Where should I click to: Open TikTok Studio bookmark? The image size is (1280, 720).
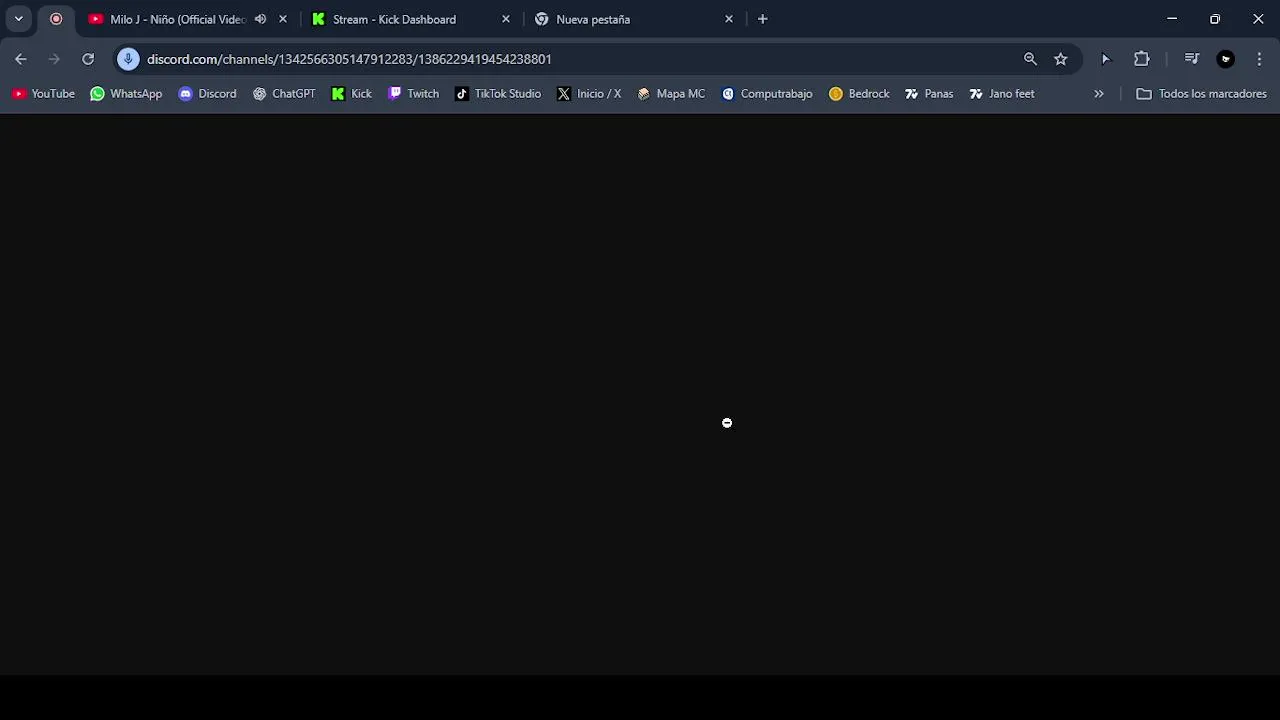pyautogui.click(x=498, y=94)
